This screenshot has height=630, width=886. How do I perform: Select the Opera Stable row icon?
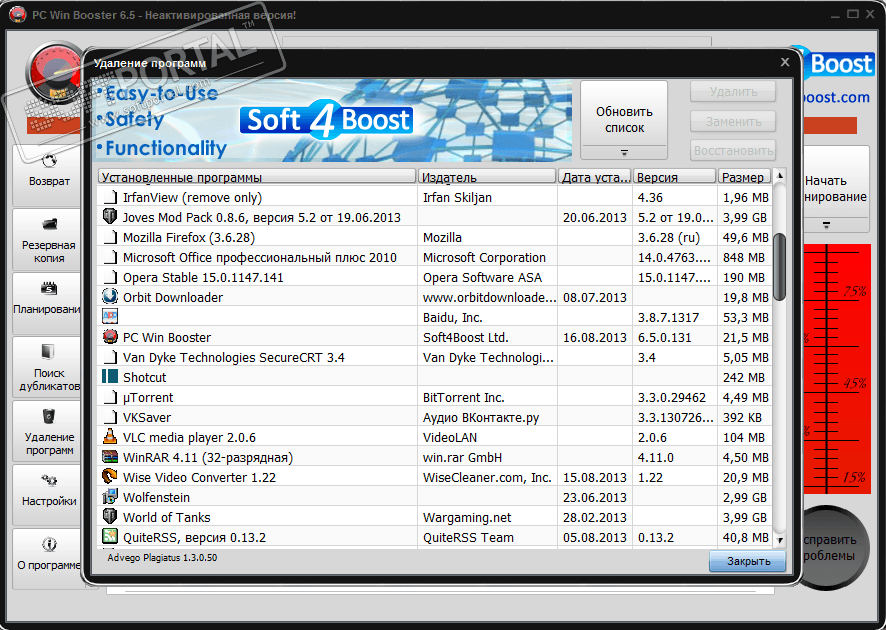click(x=111, y=277)
